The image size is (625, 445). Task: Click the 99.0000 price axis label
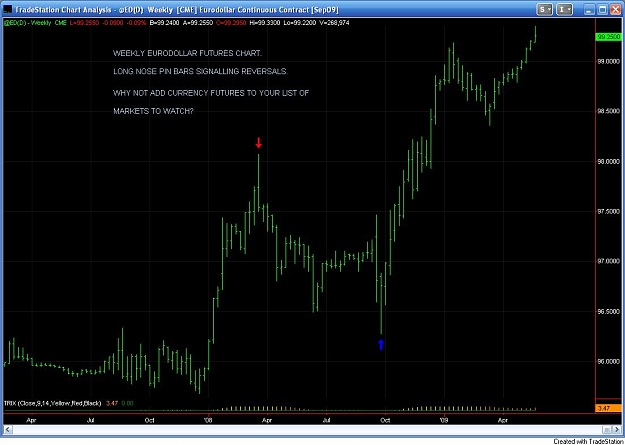coord(608,61)
